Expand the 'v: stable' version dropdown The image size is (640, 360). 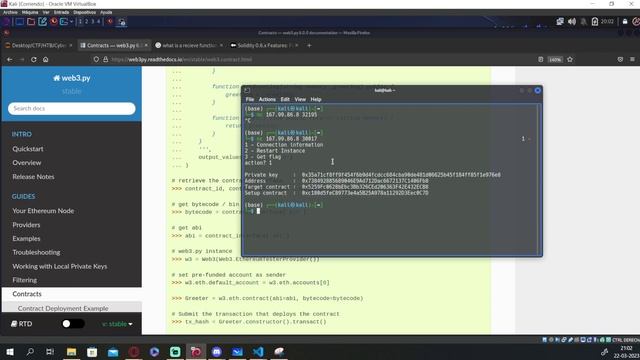(x=117, y=324)
